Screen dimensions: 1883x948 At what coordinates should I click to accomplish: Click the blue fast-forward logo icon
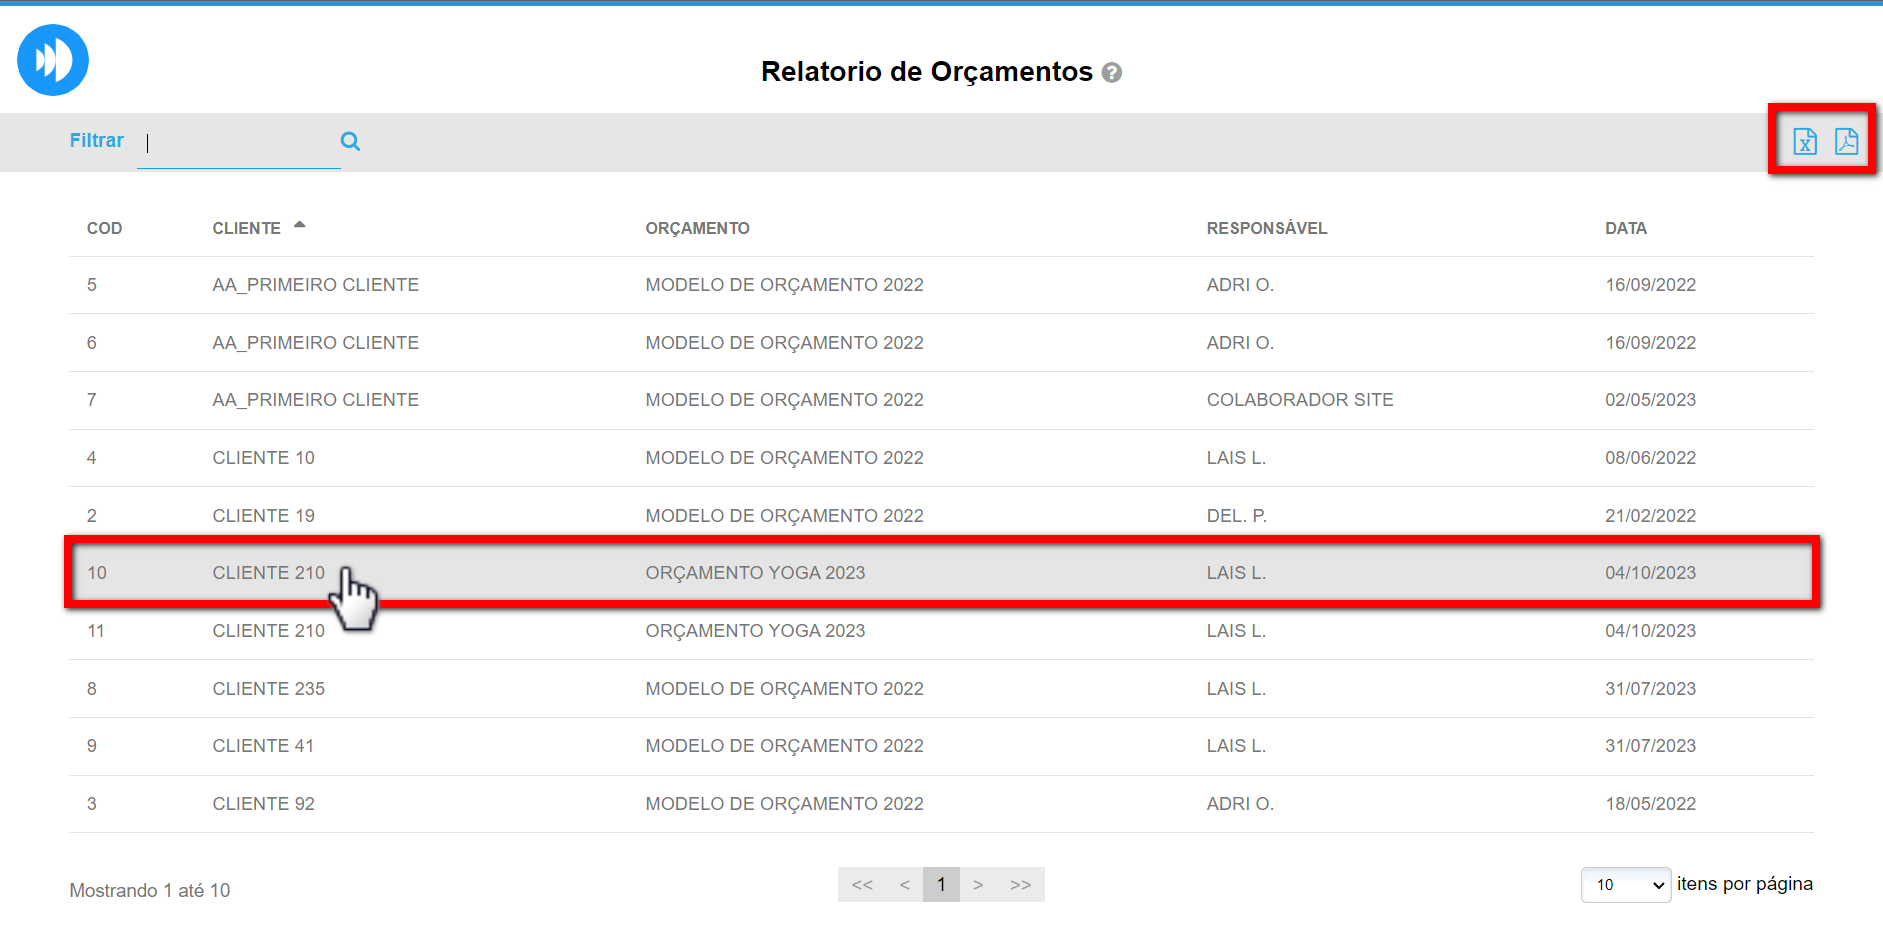click(x=53, y=60)
